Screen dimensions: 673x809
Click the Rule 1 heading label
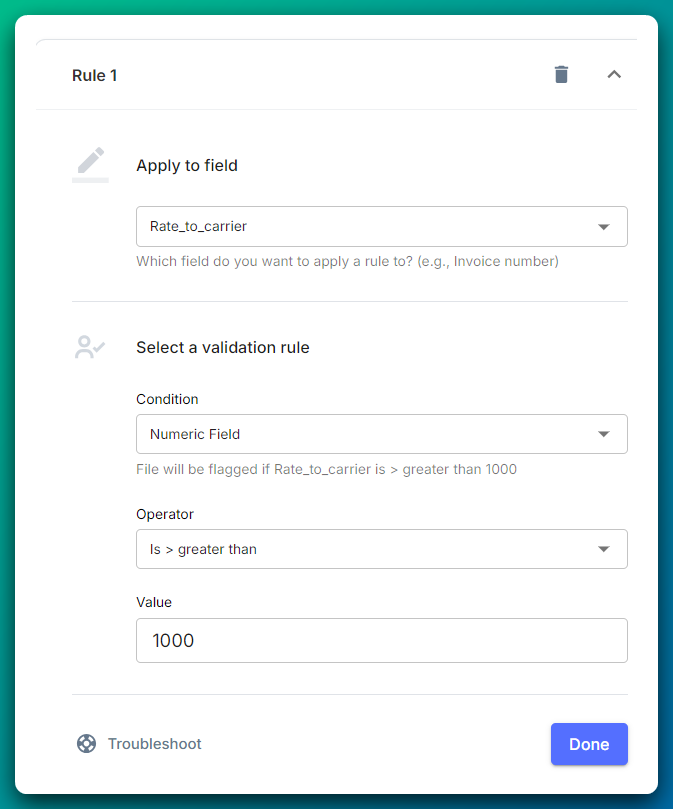(x=95, y=75)
